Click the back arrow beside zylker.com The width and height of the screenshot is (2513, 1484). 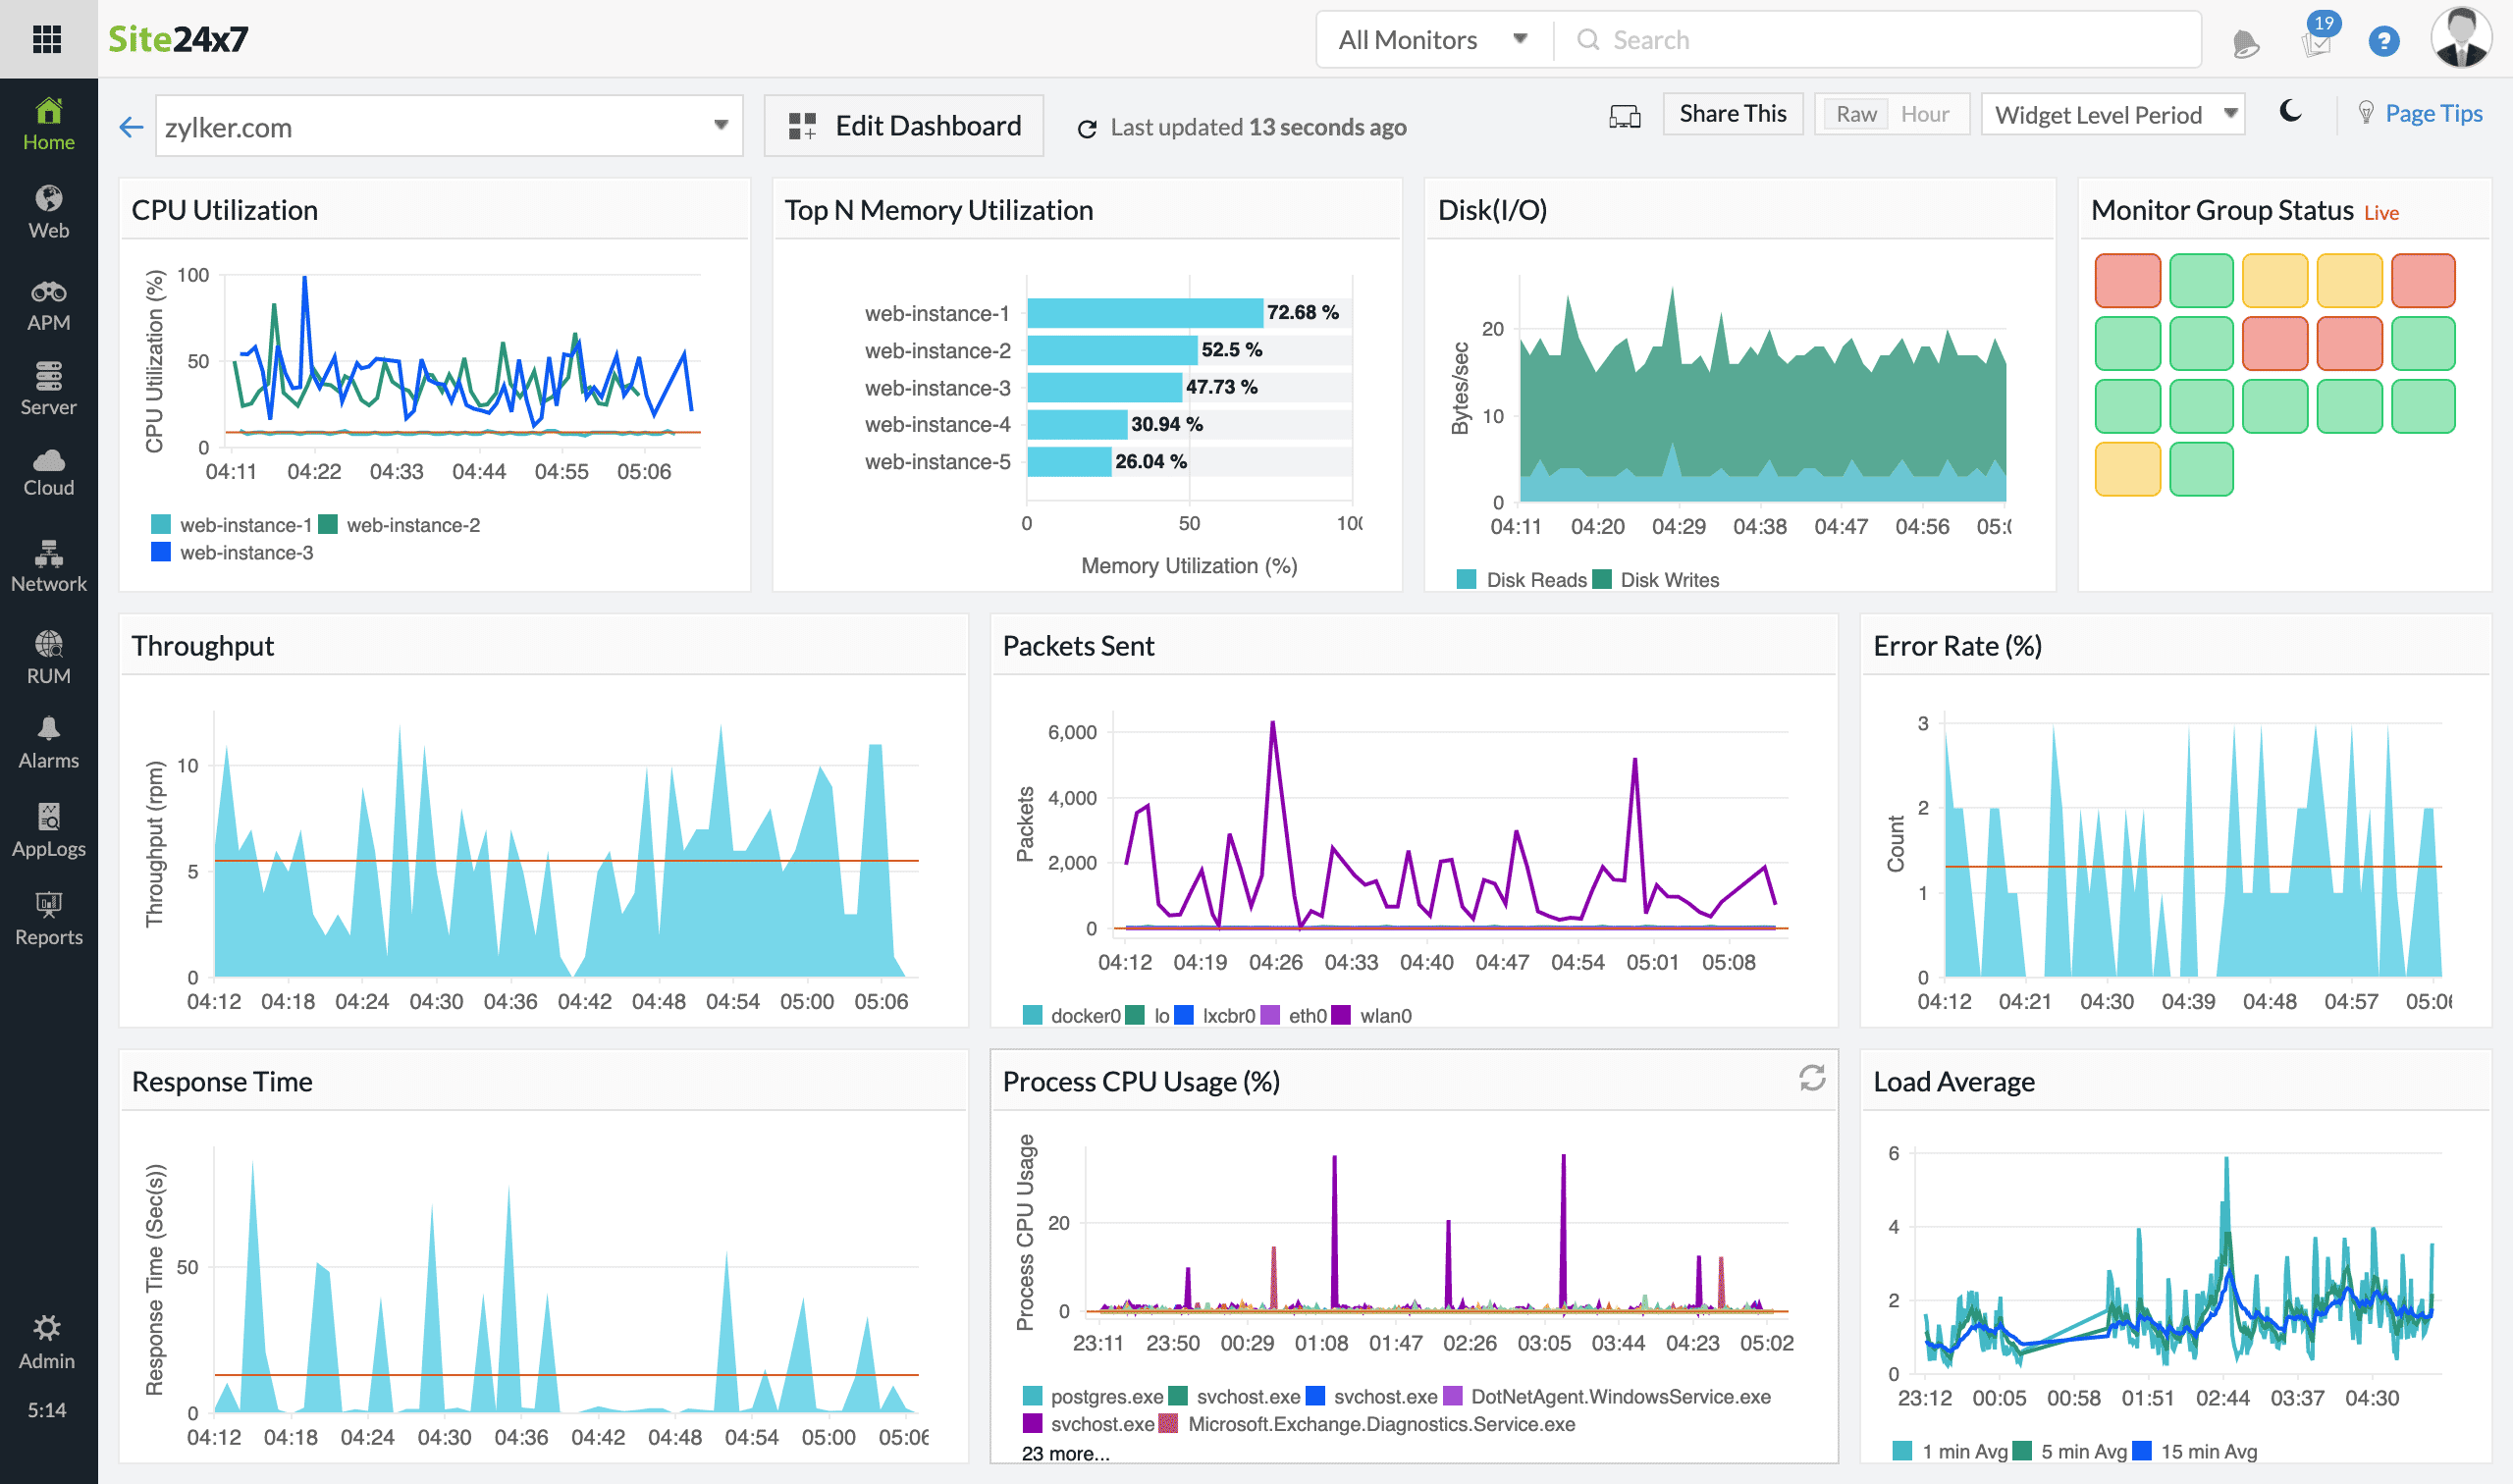pyautogui.click(x=131, y=127)
